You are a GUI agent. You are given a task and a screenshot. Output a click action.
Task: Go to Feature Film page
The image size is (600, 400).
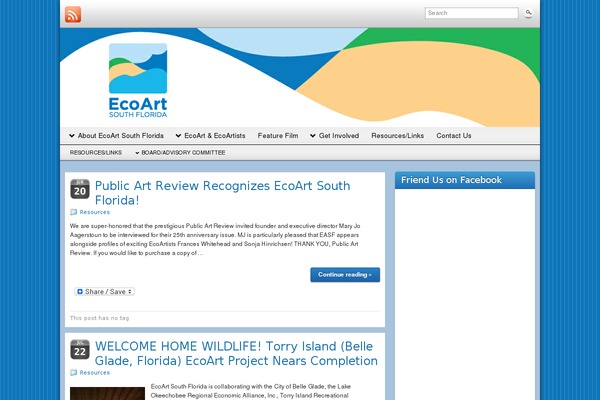278,136
